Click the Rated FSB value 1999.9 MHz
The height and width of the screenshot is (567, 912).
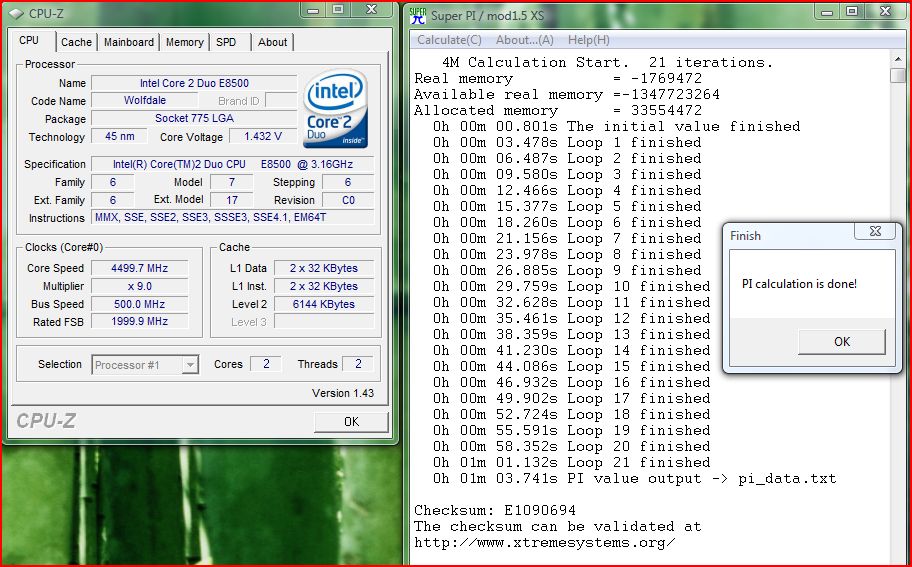pos(140,321)
